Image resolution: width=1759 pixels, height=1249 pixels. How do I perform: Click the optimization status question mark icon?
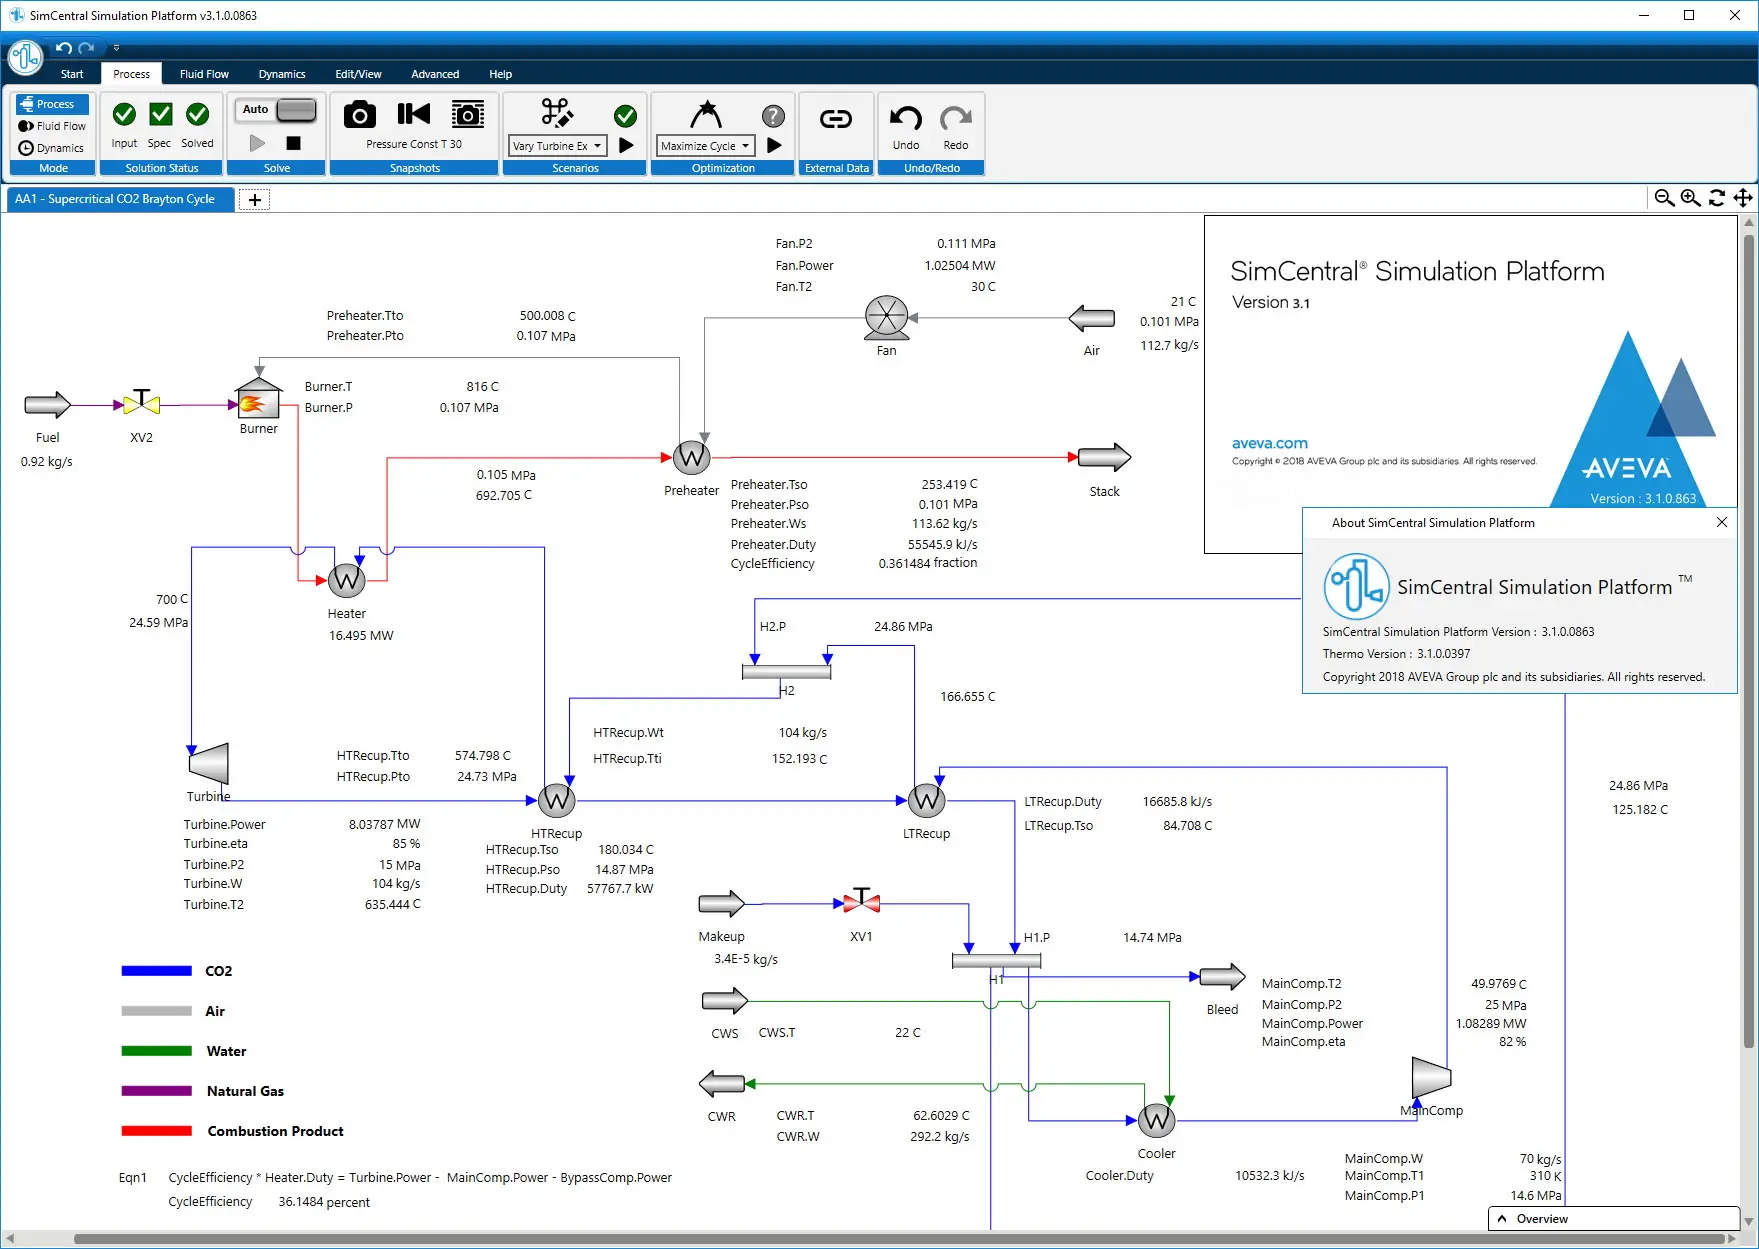click(x=773, y=116)
